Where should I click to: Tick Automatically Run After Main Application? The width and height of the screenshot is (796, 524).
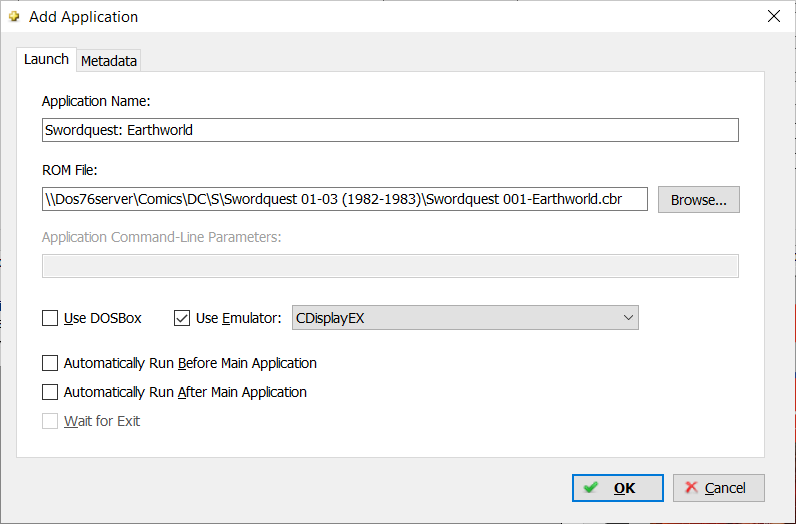point(50,392)
